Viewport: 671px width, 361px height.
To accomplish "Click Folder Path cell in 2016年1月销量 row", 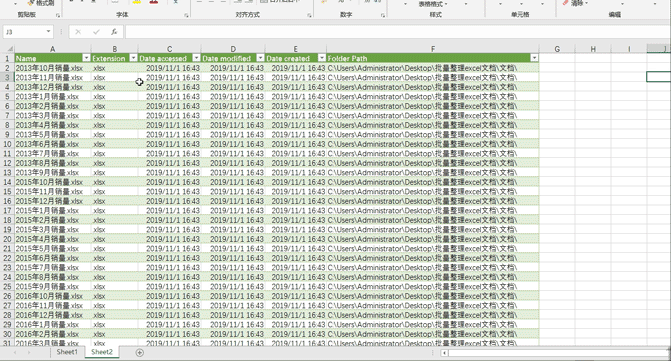I will point(433,324).
